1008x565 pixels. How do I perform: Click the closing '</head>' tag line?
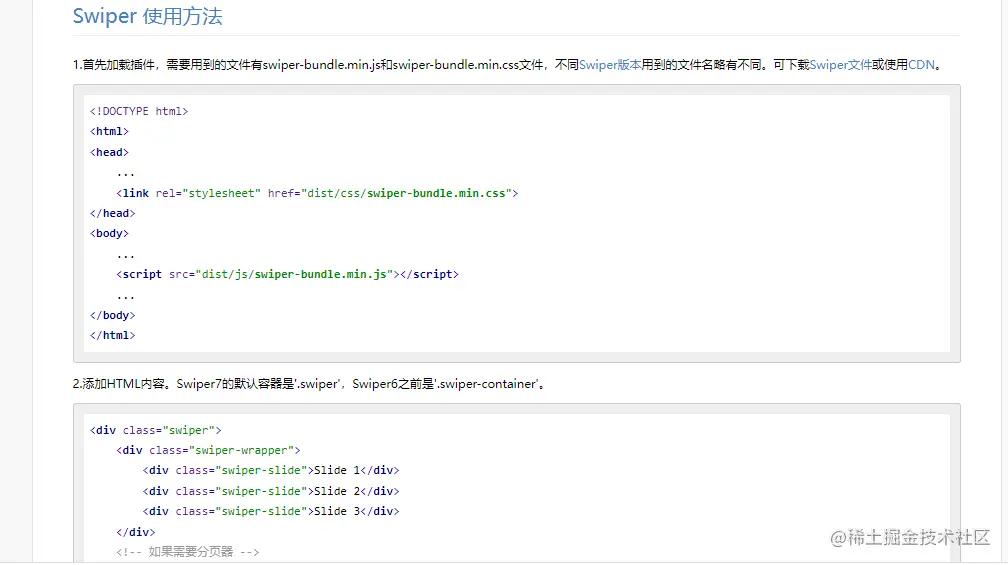point(112,213)
